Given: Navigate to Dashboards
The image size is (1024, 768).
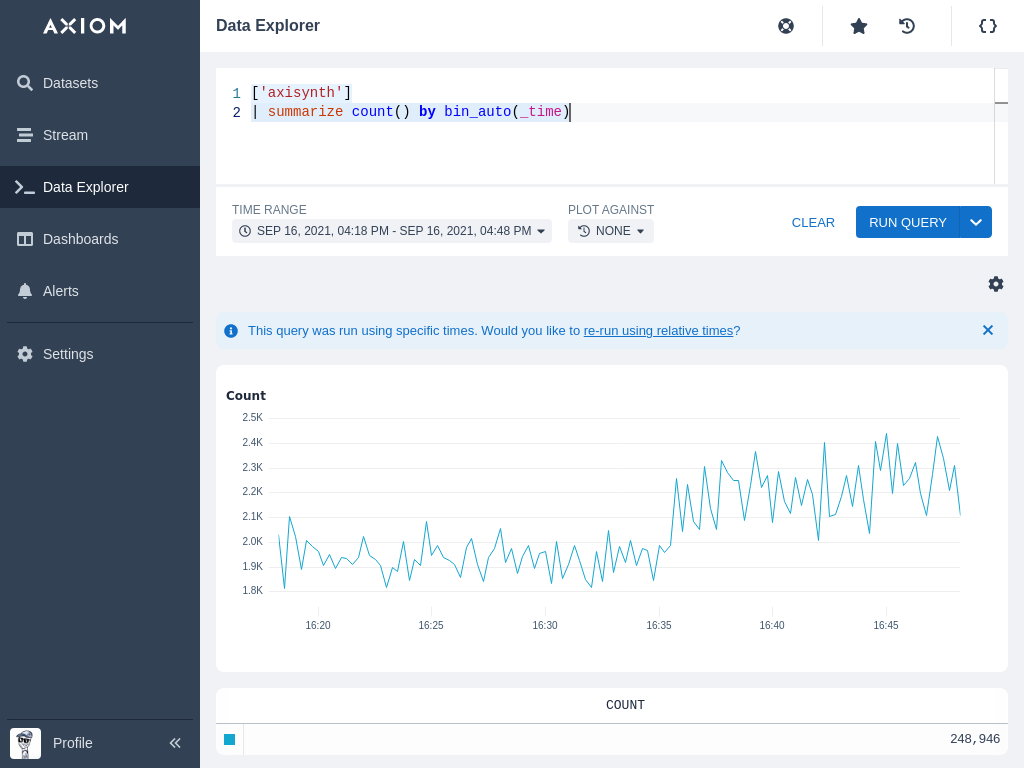Looking at the screenshot, I should tap(80, 239).
